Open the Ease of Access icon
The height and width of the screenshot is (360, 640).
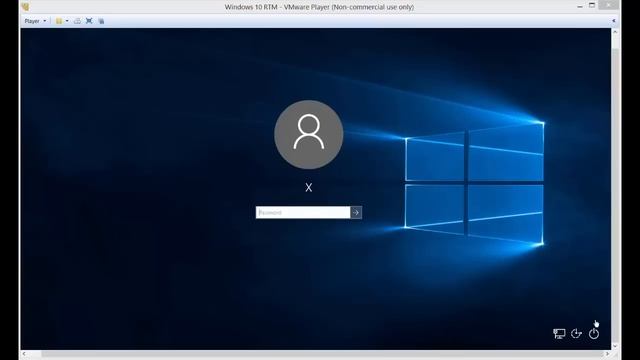click(576, 333)
